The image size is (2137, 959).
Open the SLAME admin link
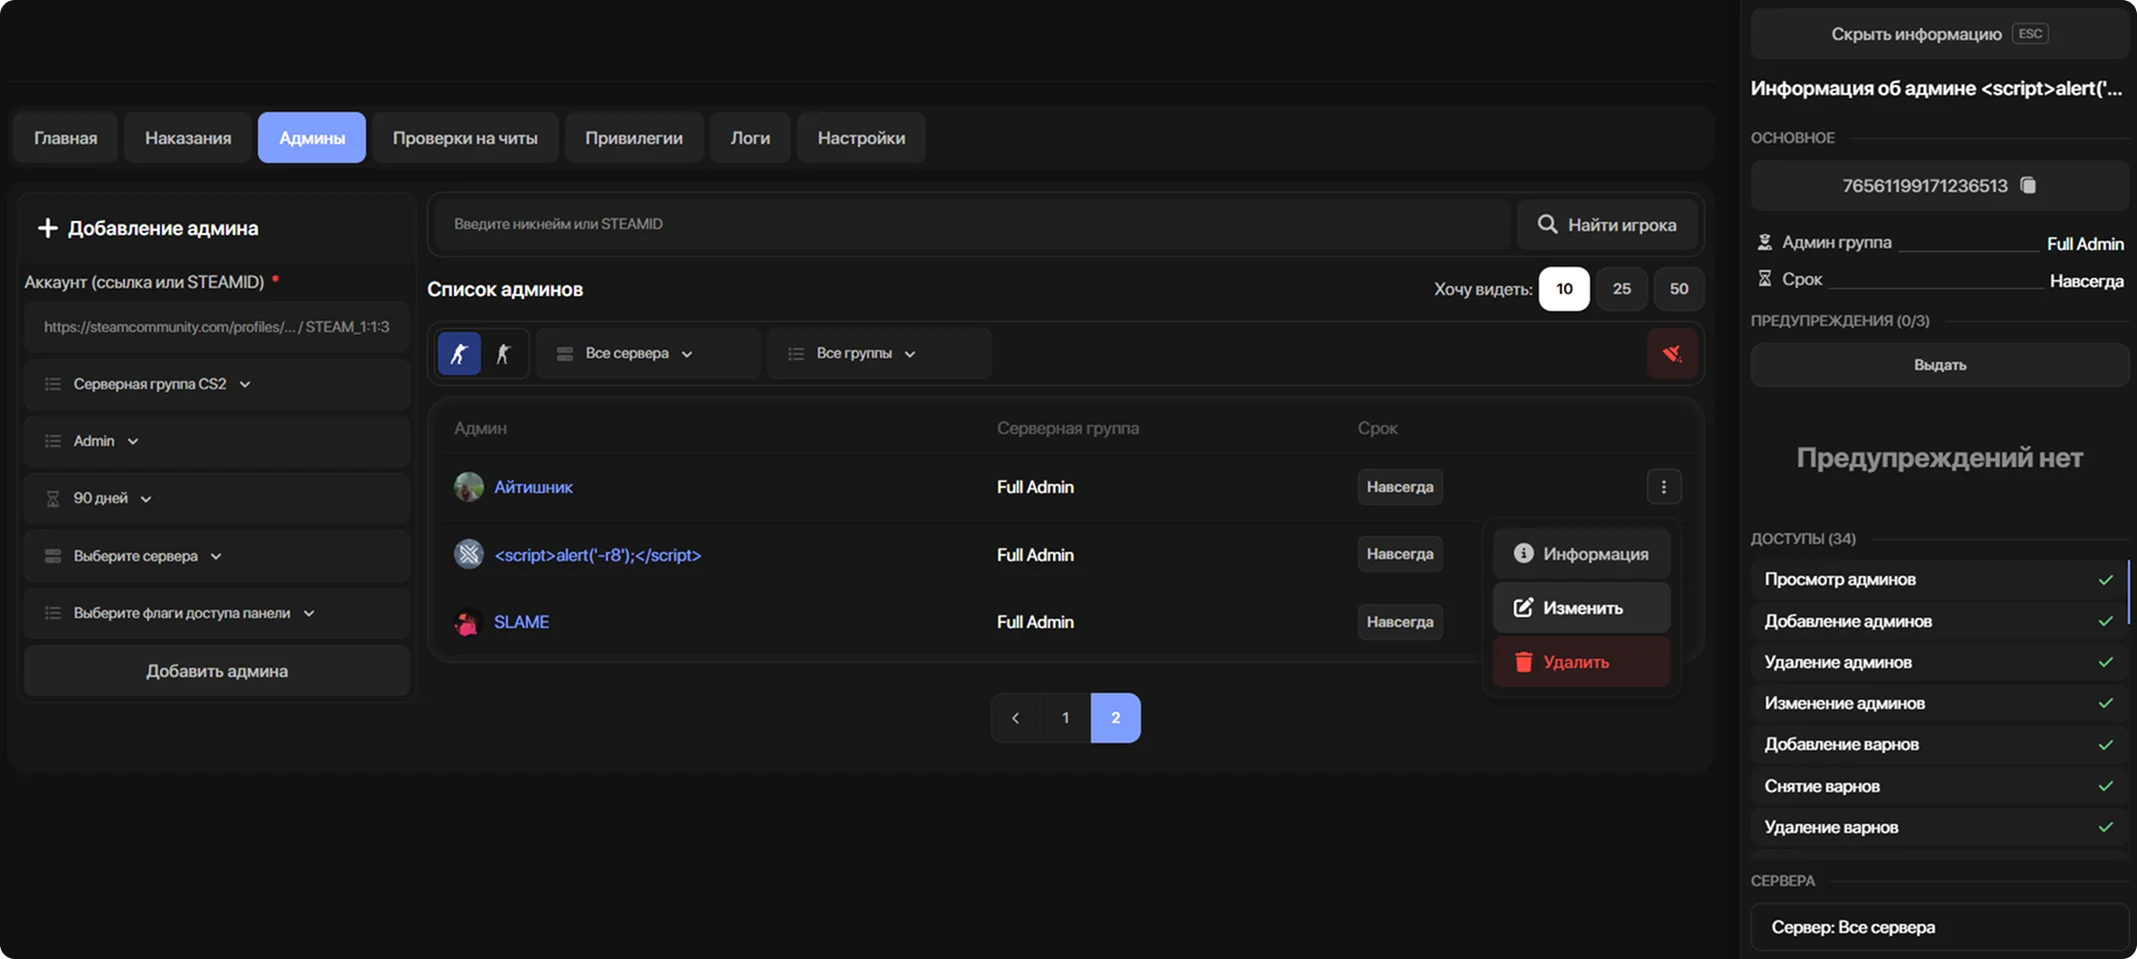521,622
